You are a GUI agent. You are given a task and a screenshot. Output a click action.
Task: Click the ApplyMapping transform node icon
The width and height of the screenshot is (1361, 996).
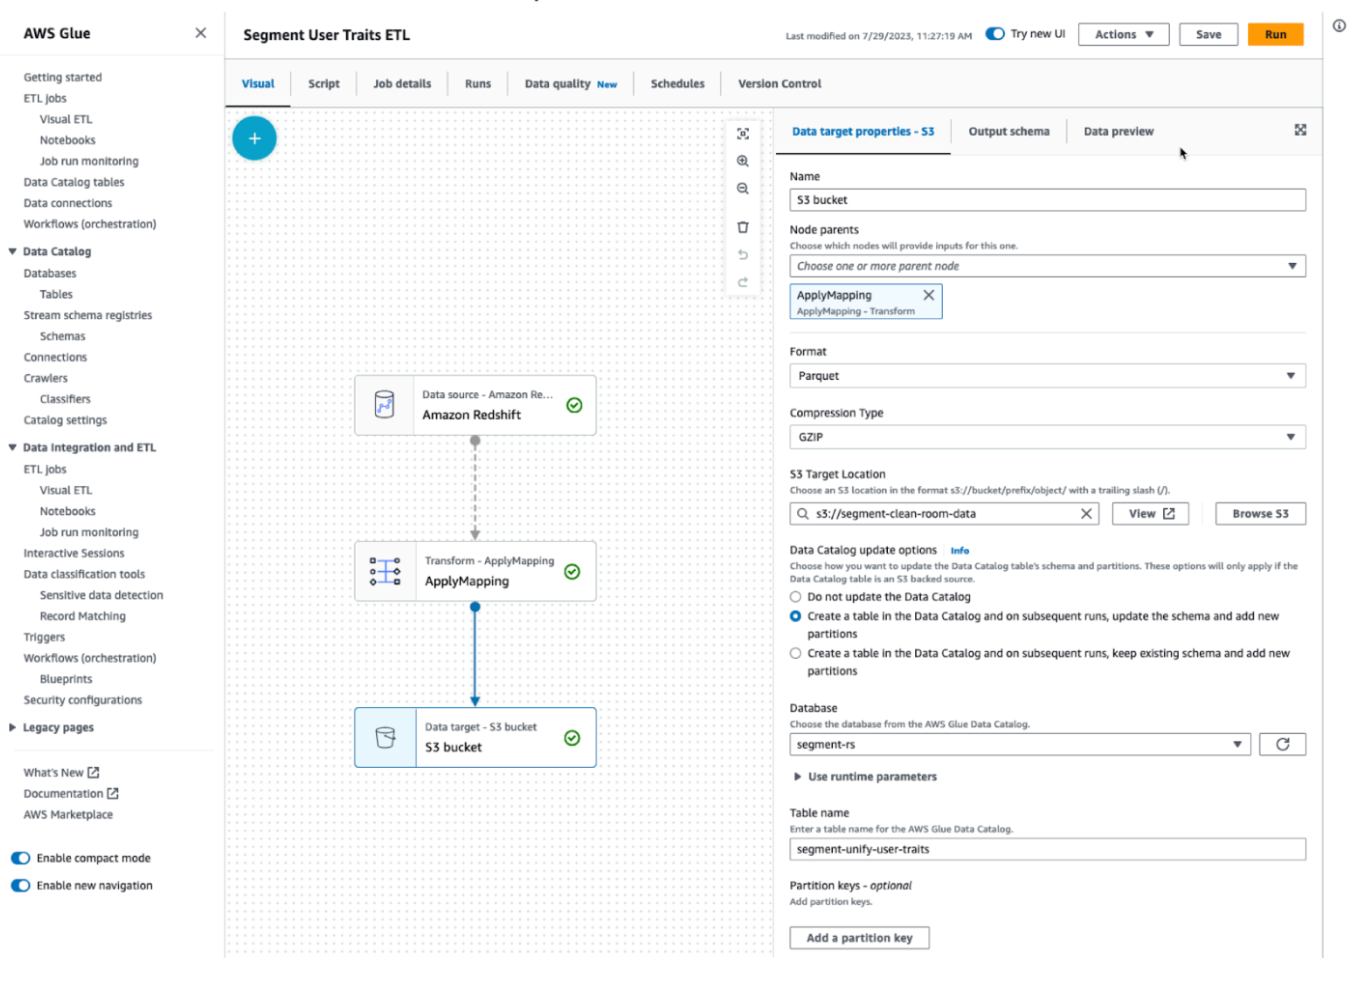[x=385, y=571]
